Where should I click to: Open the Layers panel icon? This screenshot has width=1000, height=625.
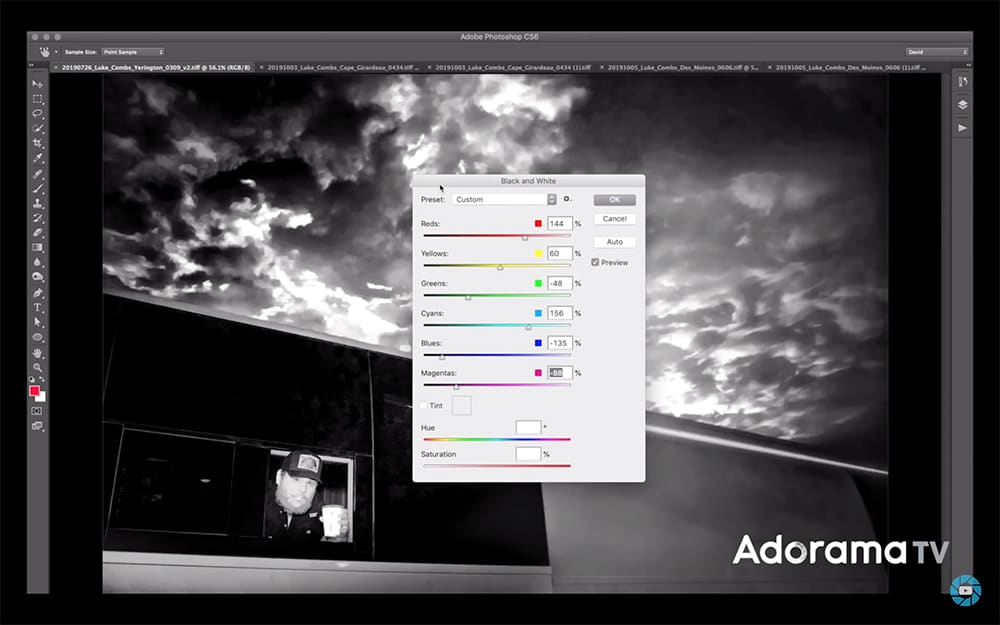962,104
